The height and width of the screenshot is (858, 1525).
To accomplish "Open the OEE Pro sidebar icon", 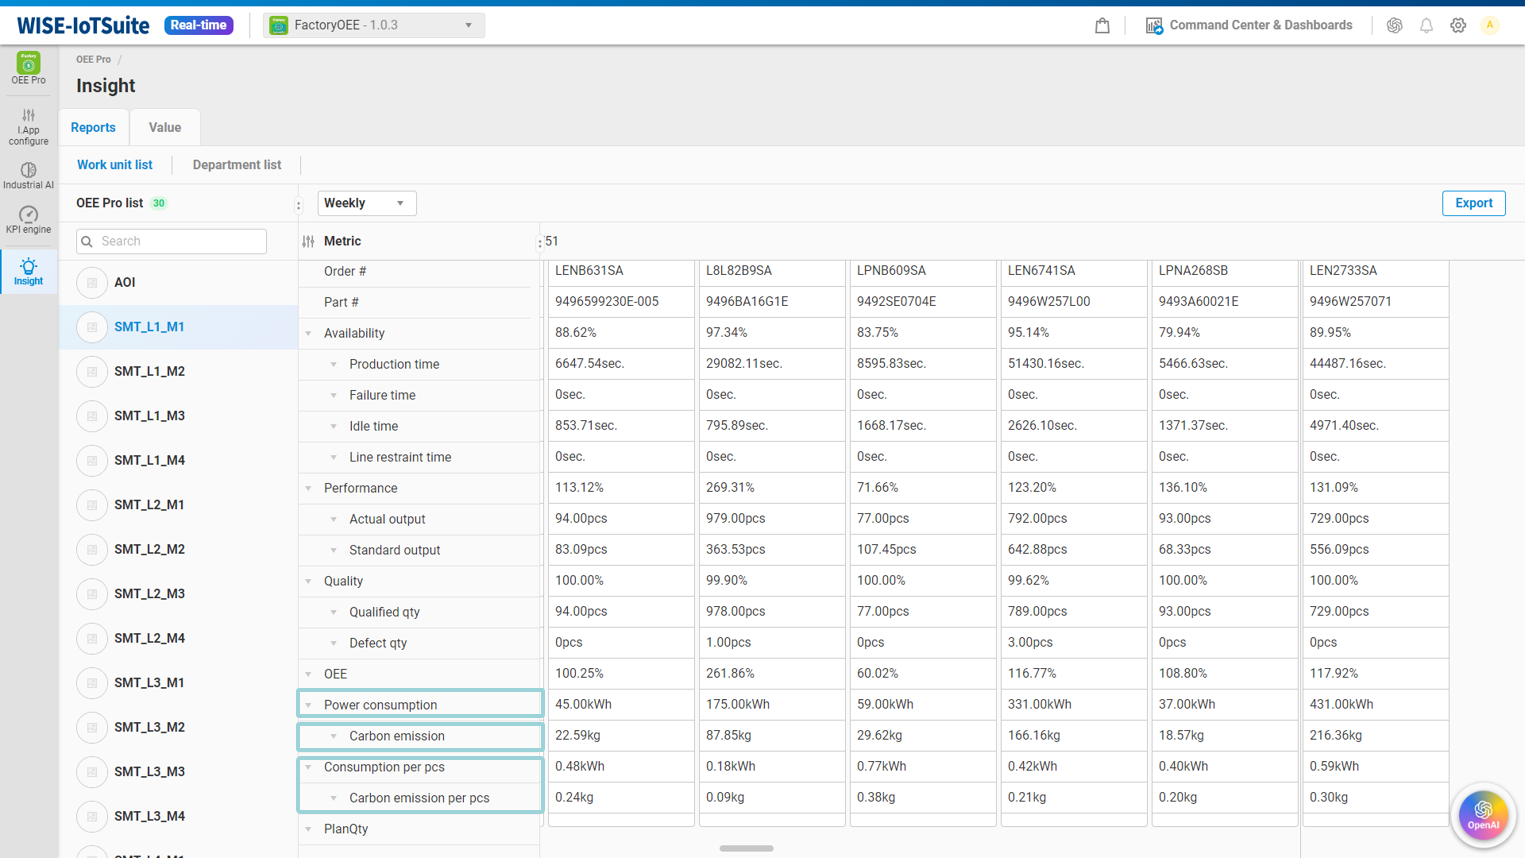I will pos(28,69).
